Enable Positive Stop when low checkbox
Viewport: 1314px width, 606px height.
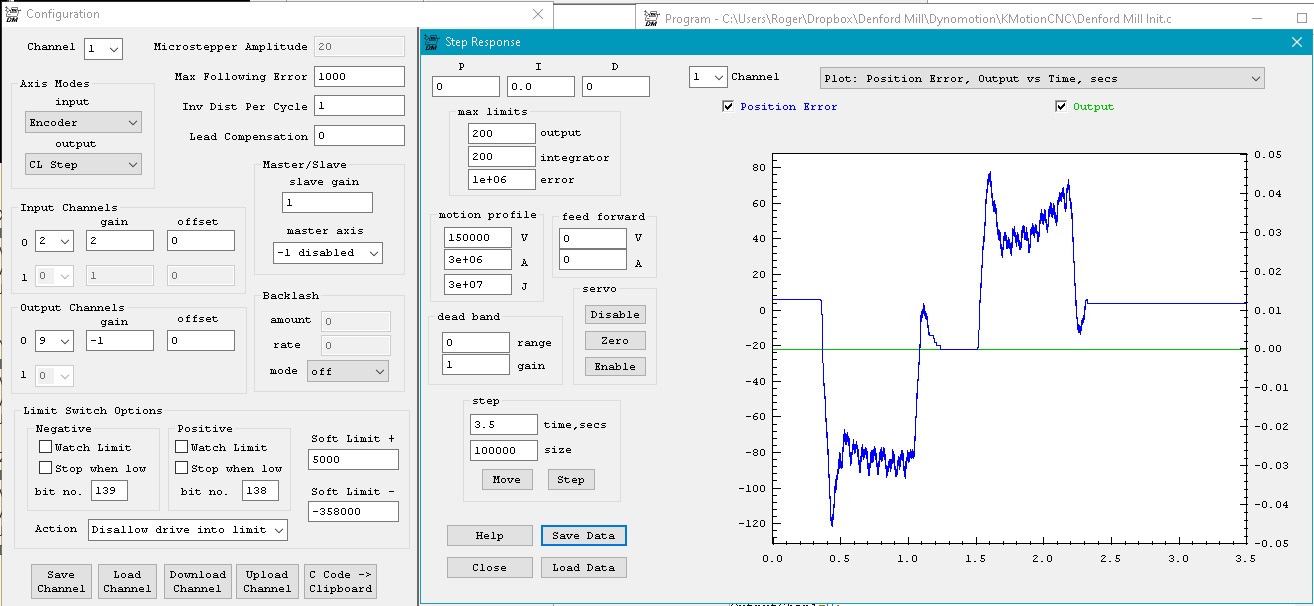[182, 468]
